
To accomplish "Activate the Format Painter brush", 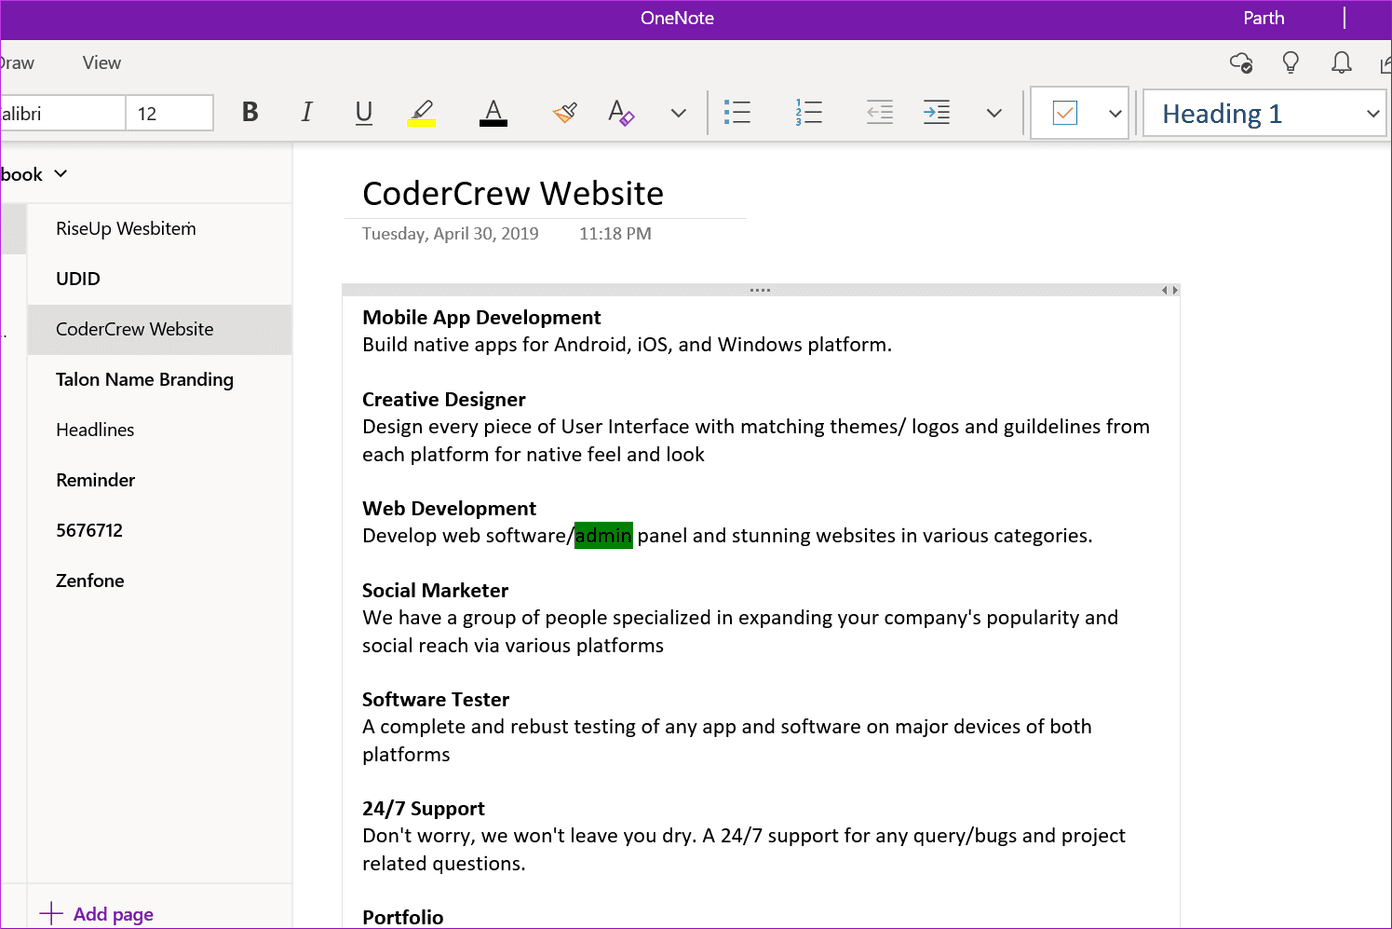I will coord(565,113).
